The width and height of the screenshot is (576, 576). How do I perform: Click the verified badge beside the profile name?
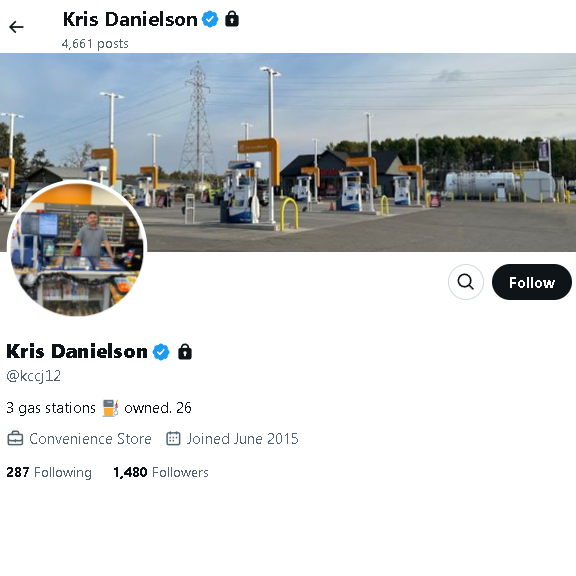click(161, 352)
